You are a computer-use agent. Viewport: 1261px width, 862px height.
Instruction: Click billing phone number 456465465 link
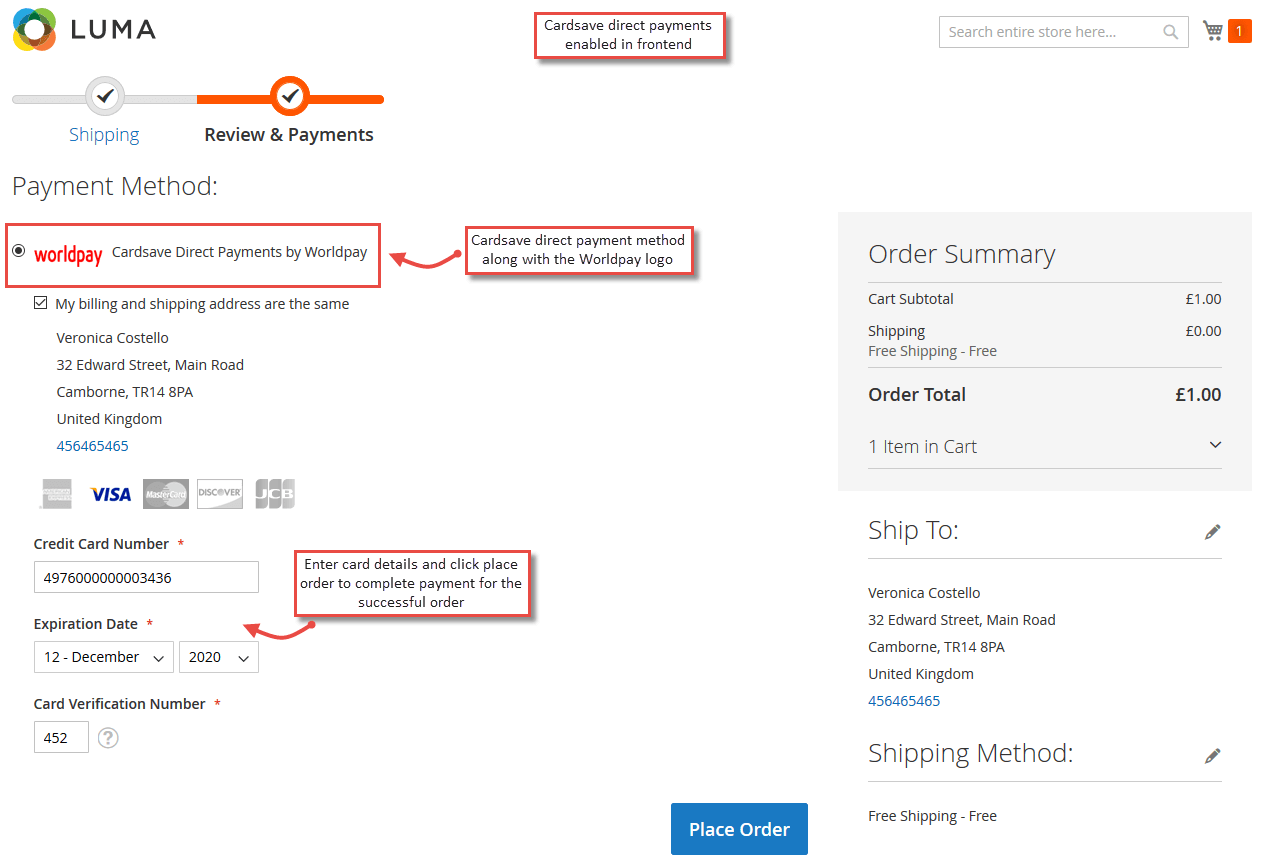tap(92, 446)
